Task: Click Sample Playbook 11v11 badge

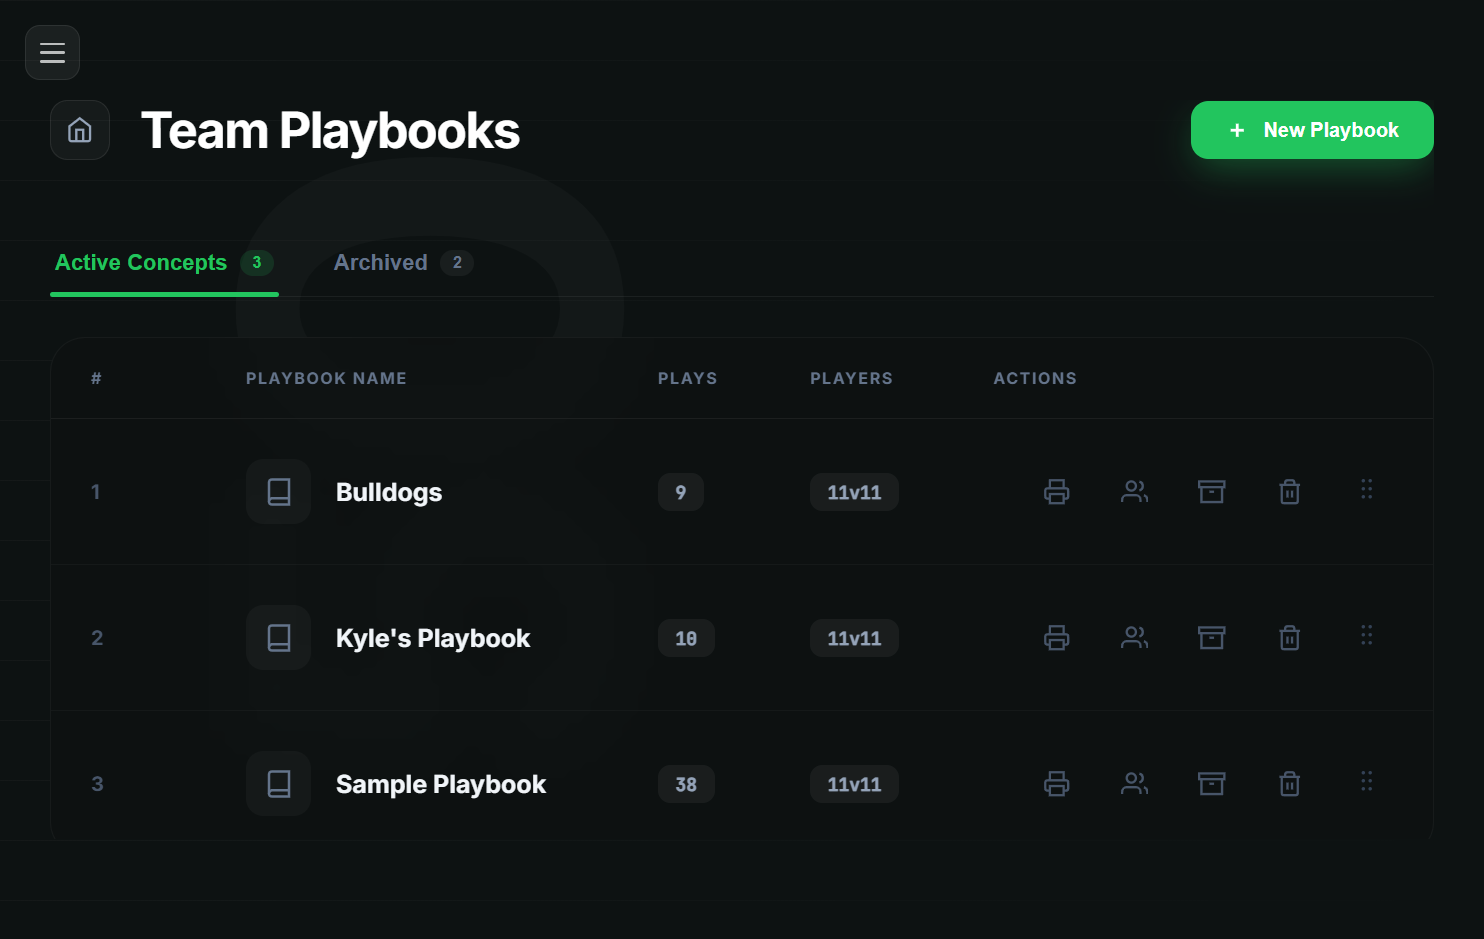Action: 854,784
